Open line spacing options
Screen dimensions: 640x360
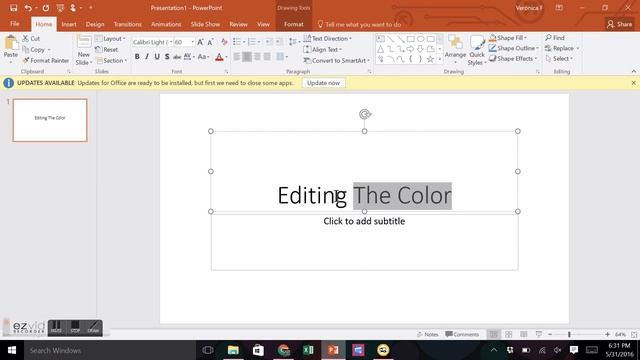coord(293,42)
